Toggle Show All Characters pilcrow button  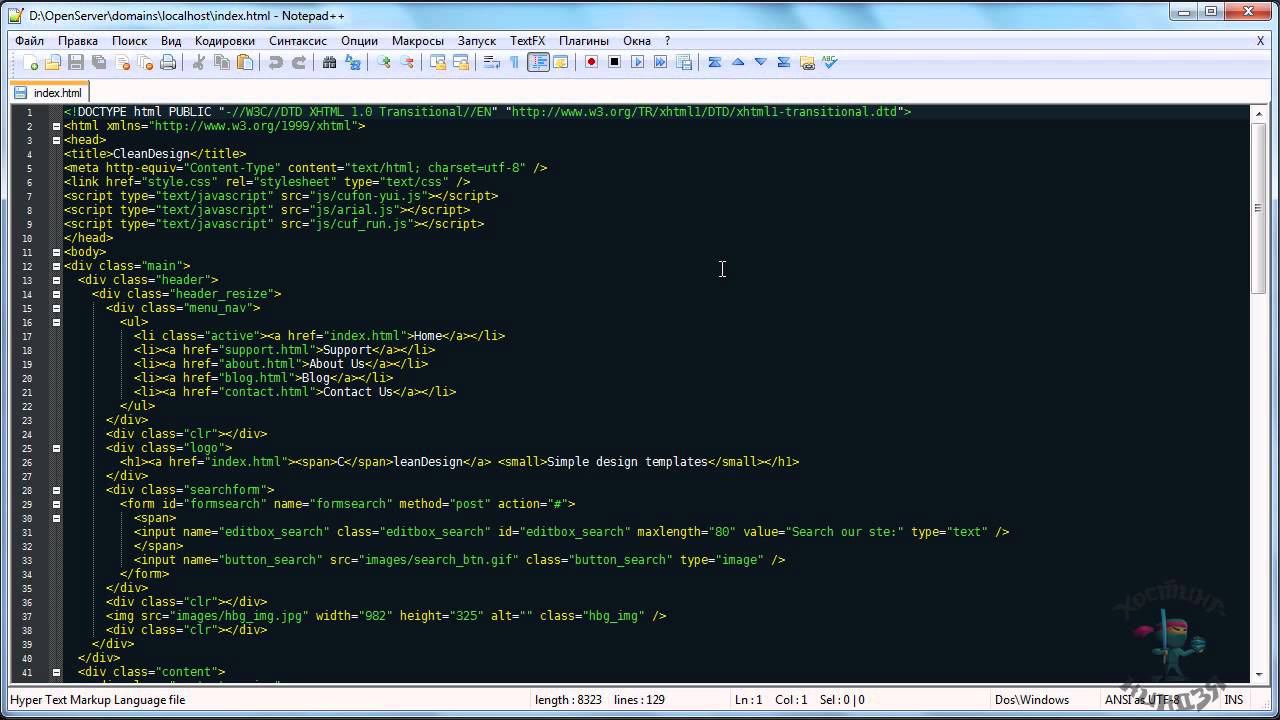(x=515, y=63)
